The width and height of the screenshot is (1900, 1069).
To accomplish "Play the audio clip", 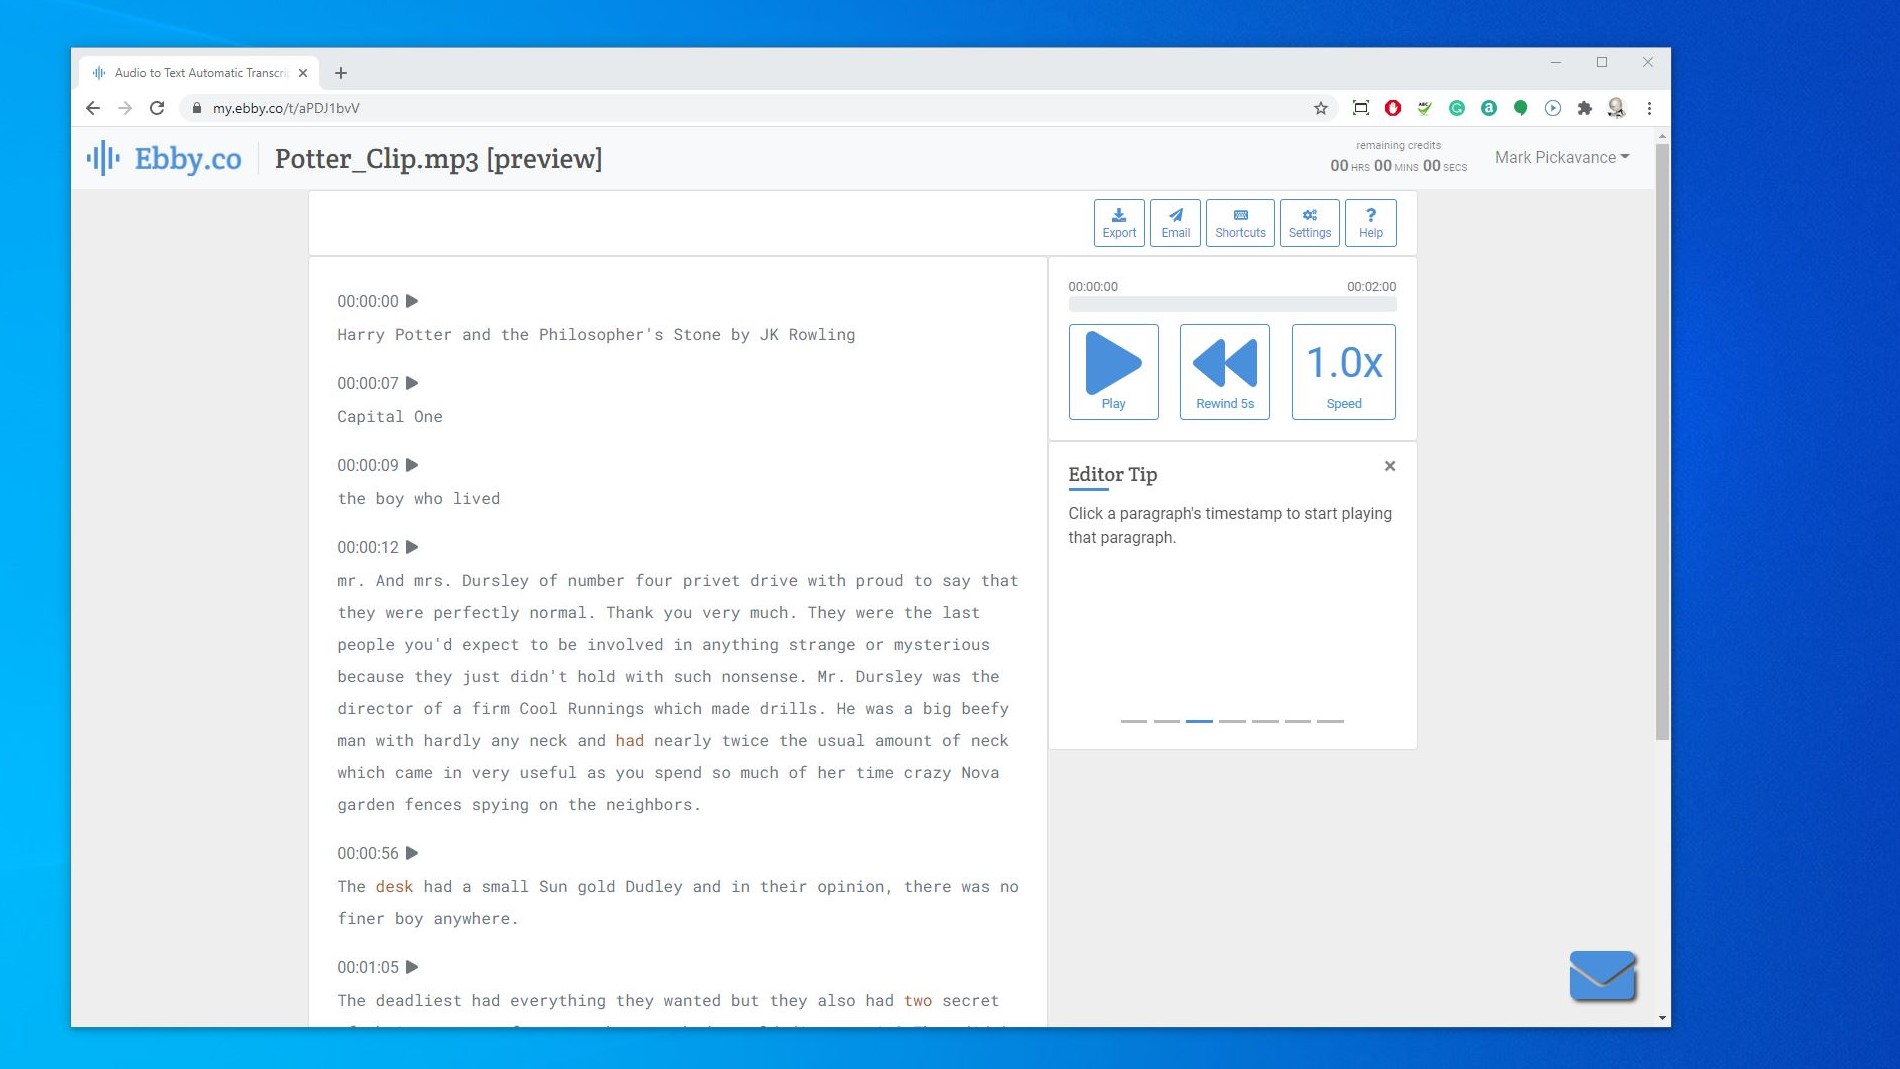I will click(1113, 371).
